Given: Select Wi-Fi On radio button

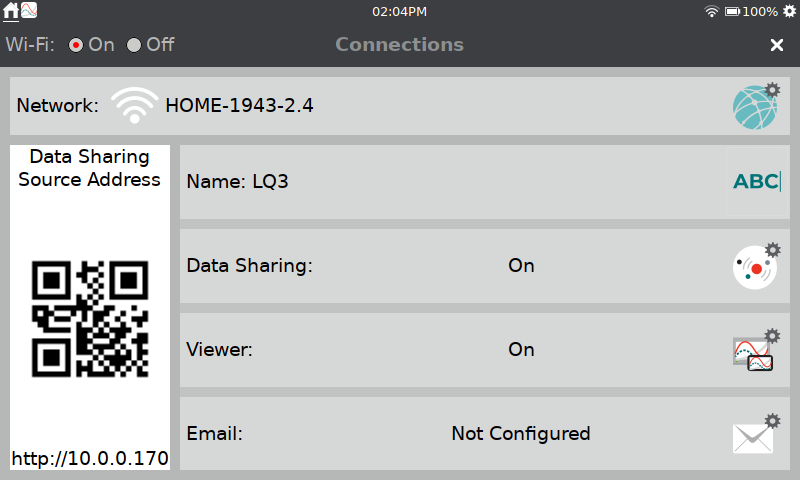Looking at the screenshot, I should point(76,45).
